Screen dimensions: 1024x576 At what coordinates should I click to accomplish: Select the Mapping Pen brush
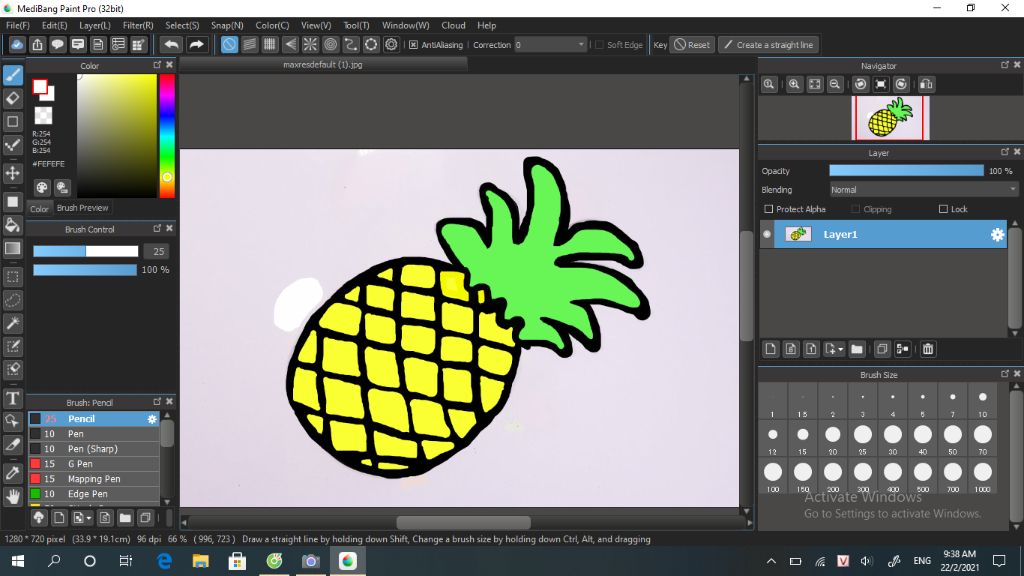[x=93, y=479]
